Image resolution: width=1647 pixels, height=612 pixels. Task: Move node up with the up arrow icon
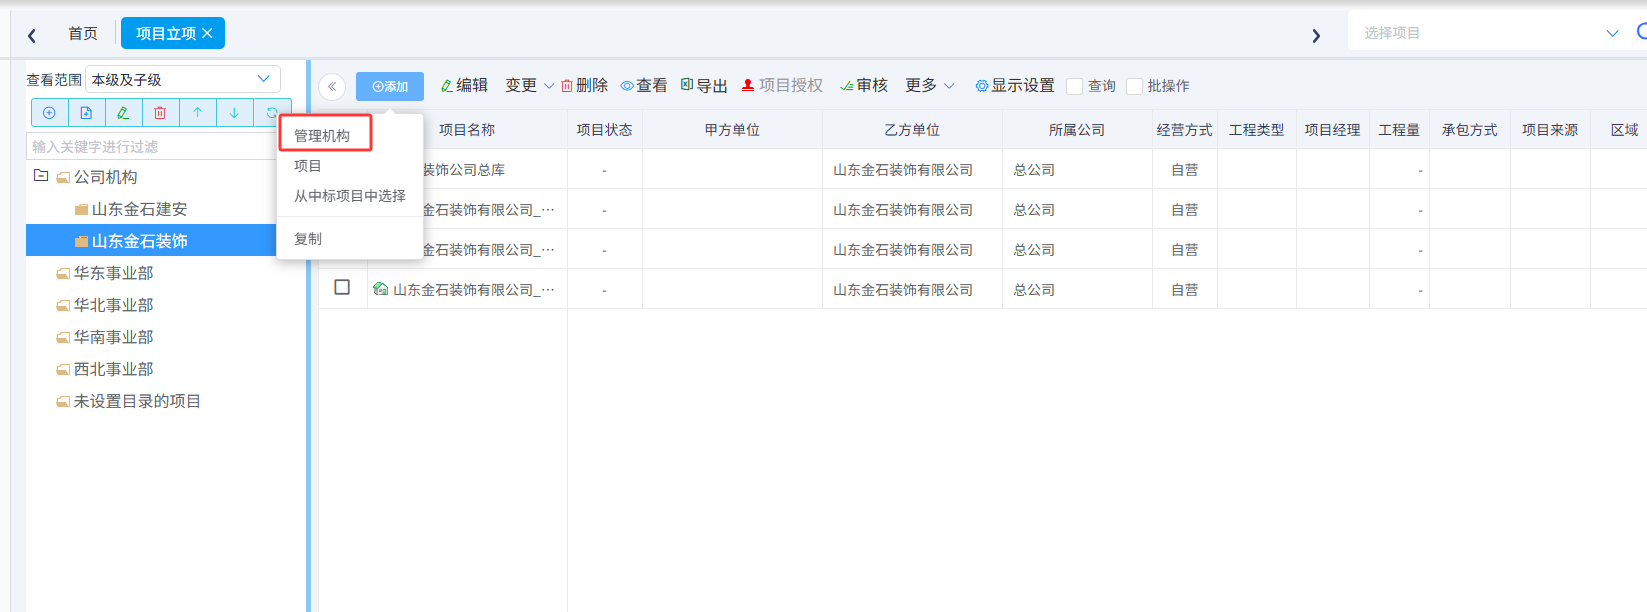pyautogui.click(x=197, y=113)
